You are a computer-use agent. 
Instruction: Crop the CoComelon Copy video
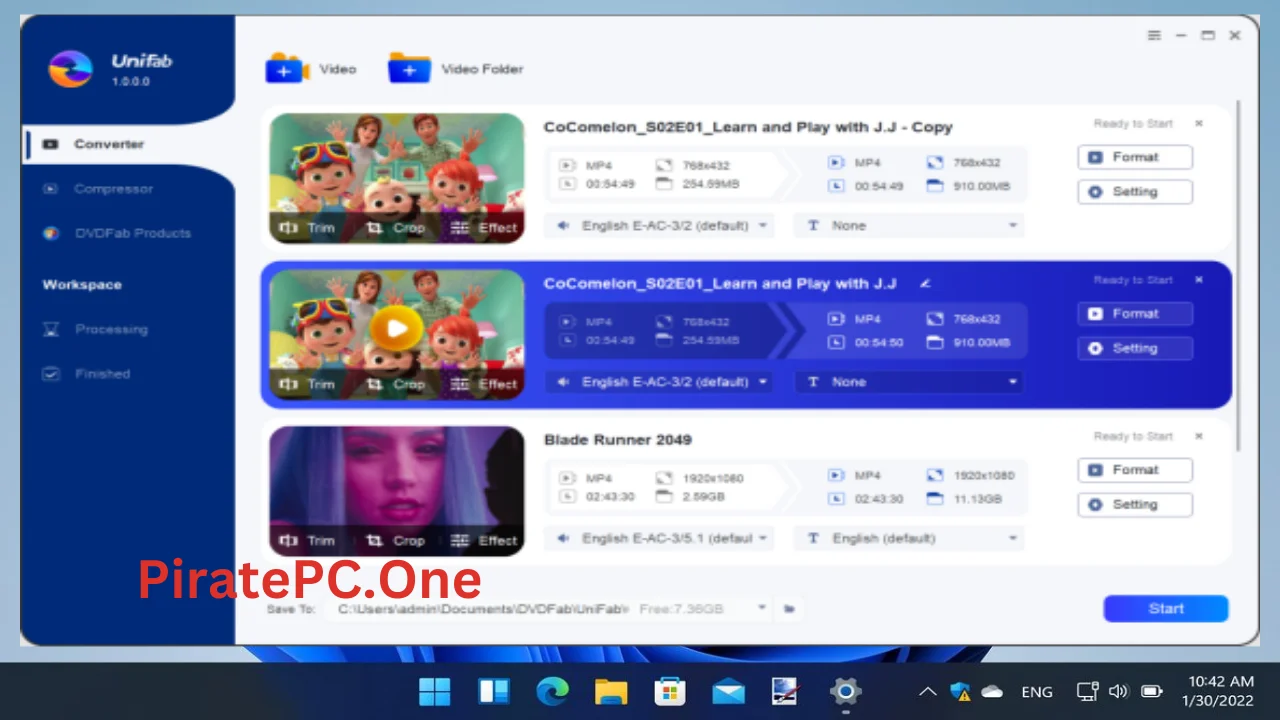(x=396, y=228)
